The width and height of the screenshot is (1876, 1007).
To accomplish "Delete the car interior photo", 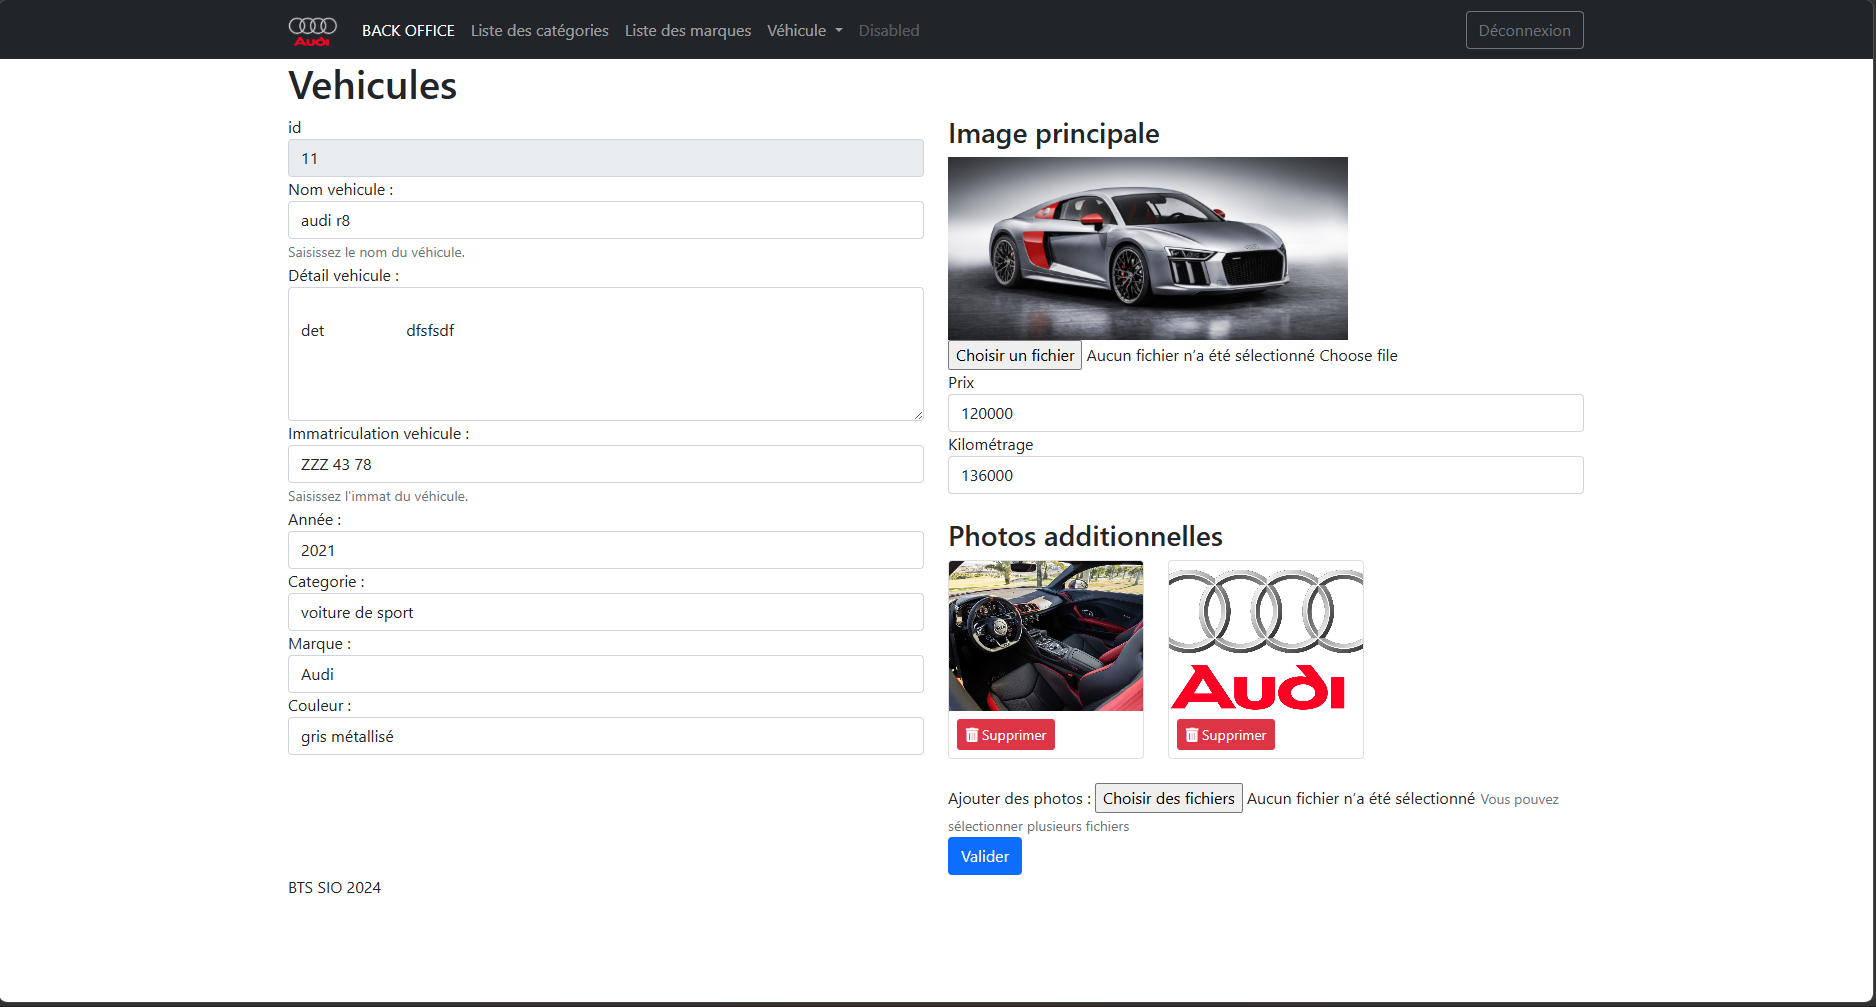I will coord(1006,735).
